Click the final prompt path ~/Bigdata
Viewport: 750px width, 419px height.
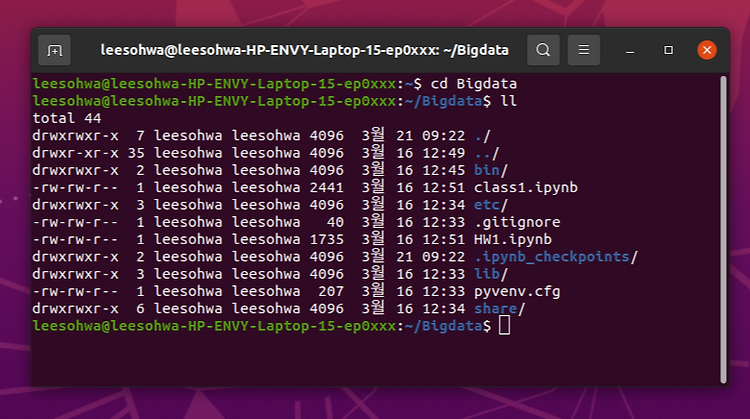443,326
